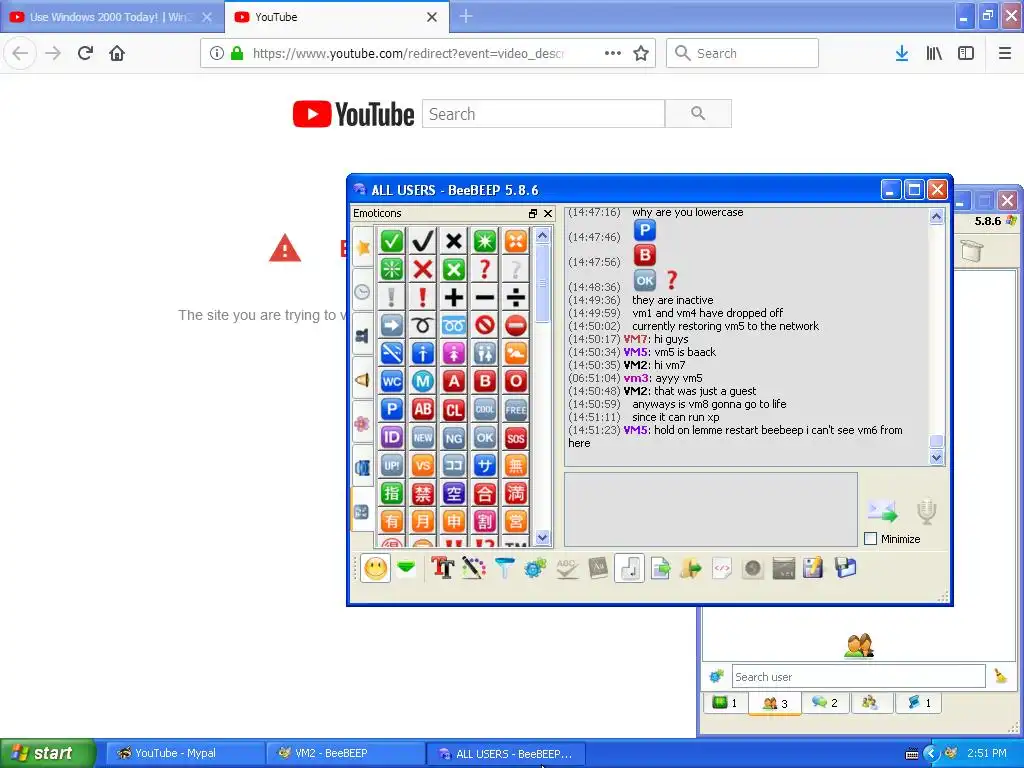
Task: Open the smiley emoticons button in BeeBEEP toolbar
Action: [x=376, y=568]
